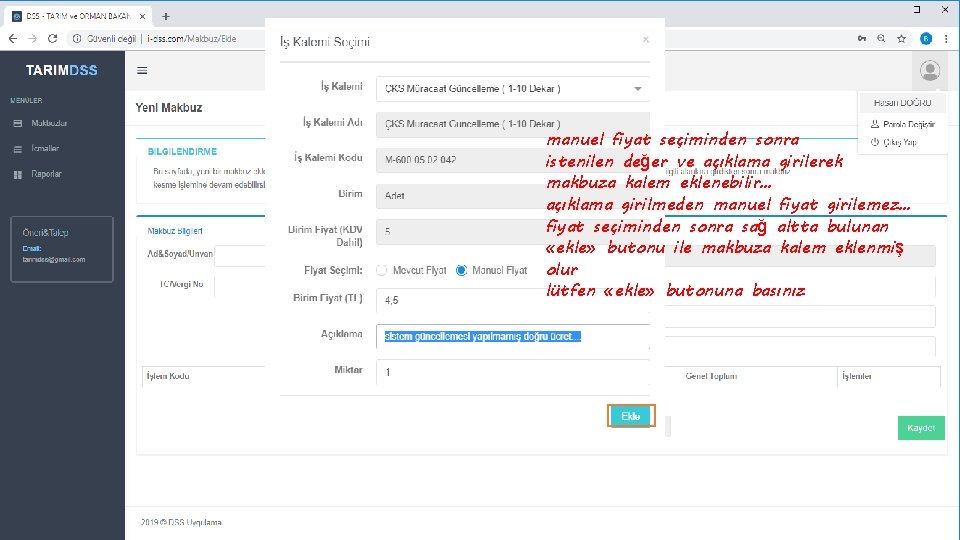960x540 pixels.
Task: Select the Mevcut Fiyat radio option
Action: [x=381, y=270]
